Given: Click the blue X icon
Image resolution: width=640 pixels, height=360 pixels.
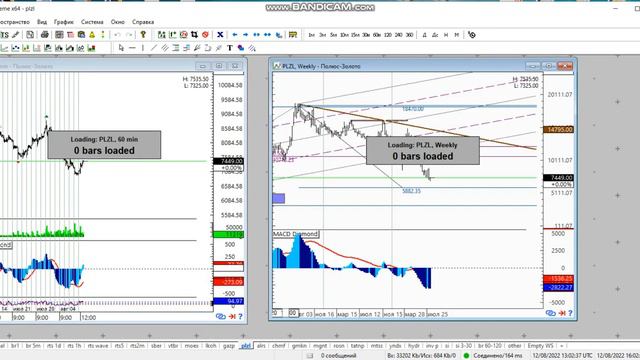Looking at the screenshot, I should point(220,35).
